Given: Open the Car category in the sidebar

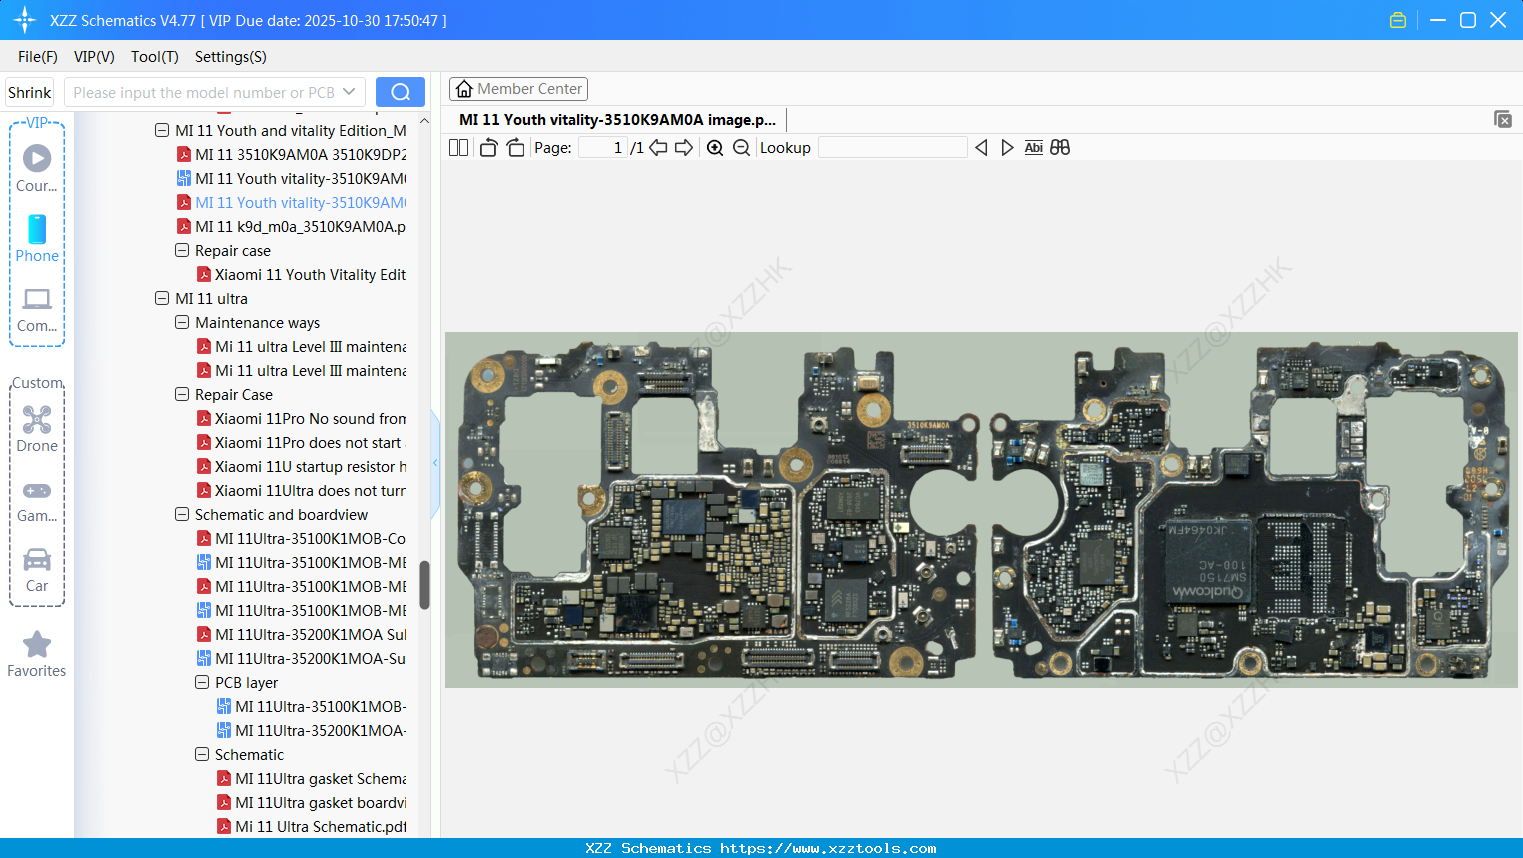Looking at the screenshot, I should pos(36,568).
